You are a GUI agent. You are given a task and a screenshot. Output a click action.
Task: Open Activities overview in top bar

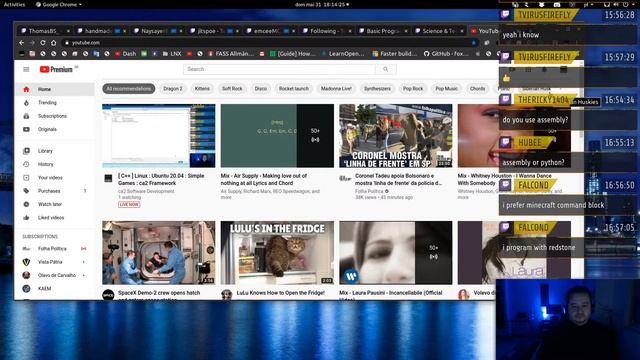[x=14, y=4]
